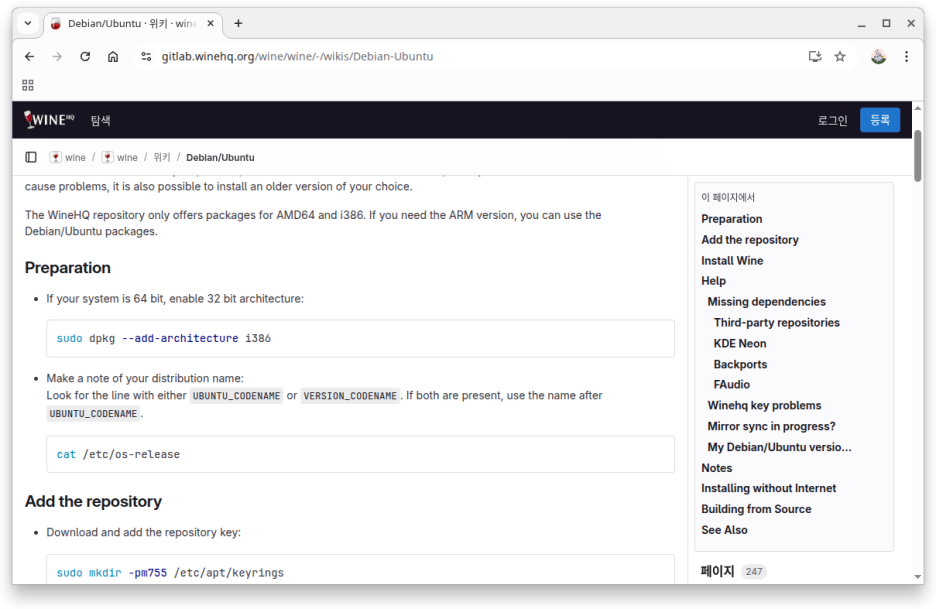
Task: Click the Add the repository heading
Action: 93,502
